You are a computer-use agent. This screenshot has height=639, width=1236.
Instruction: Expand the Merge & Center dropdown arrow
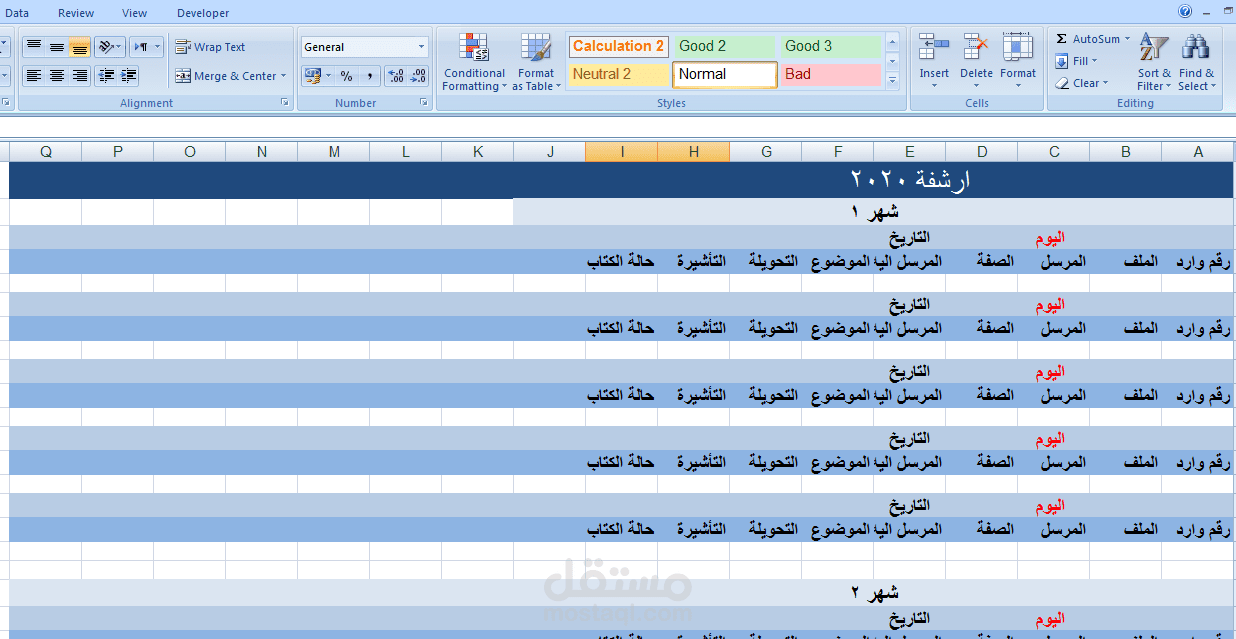[283, 76]
